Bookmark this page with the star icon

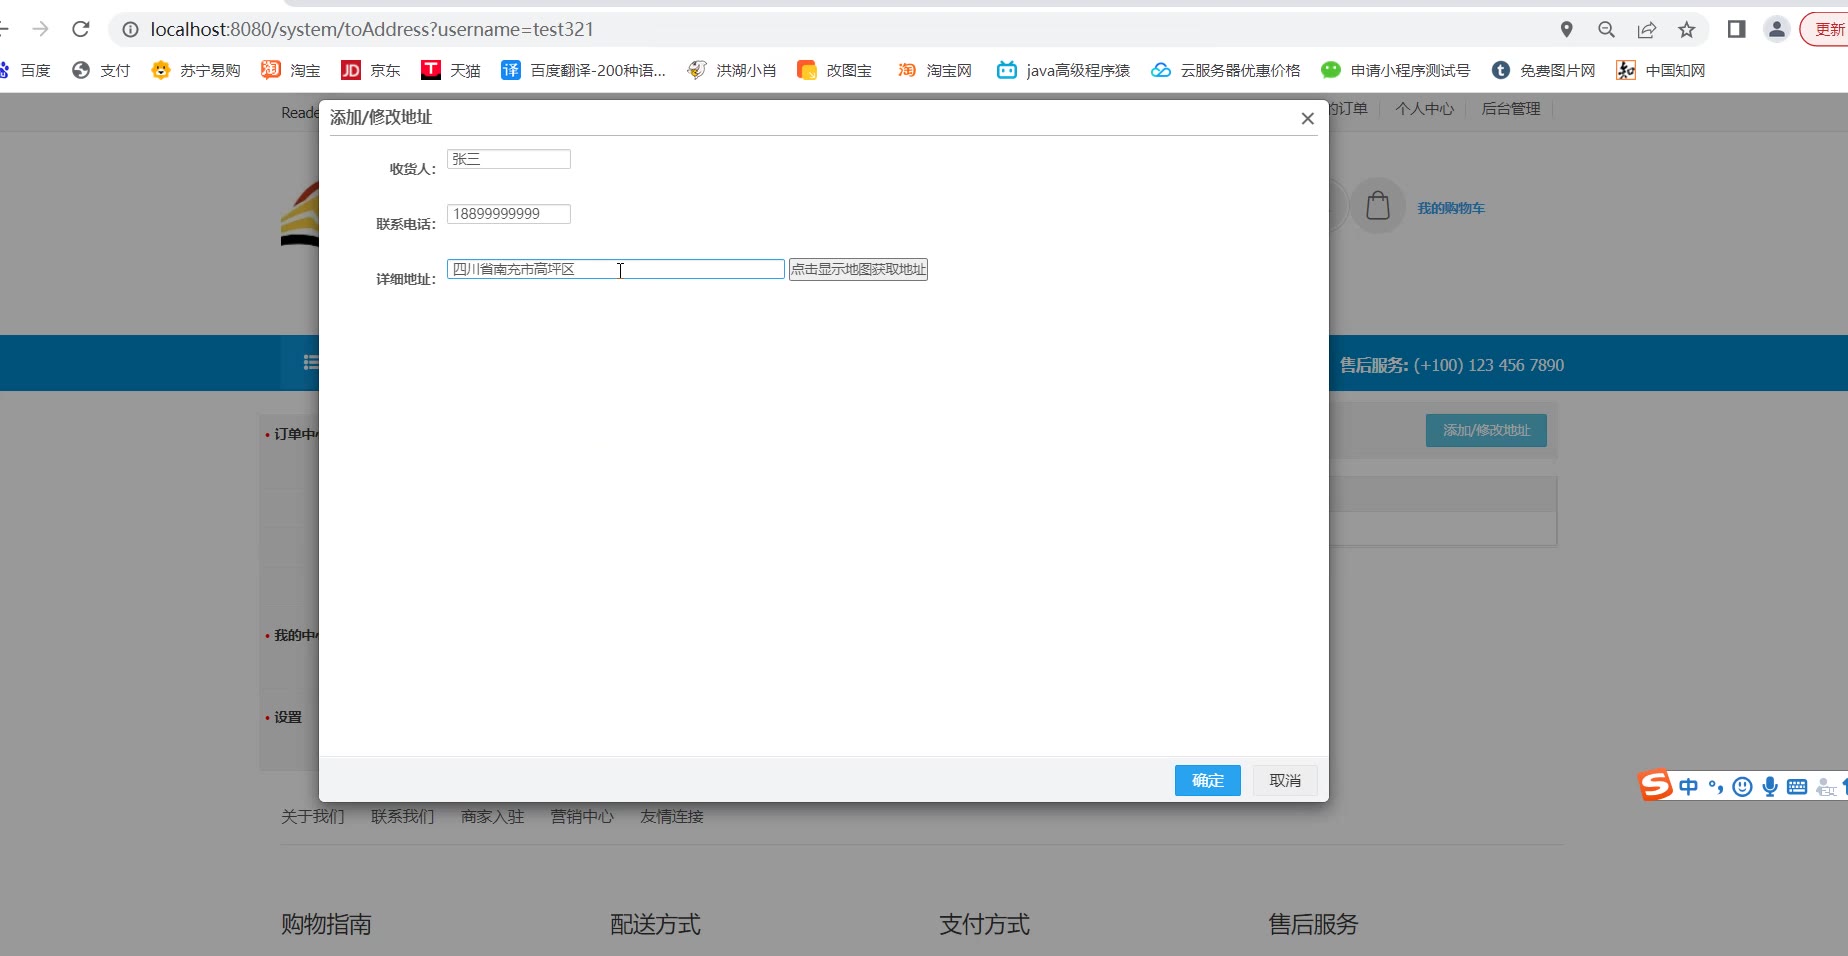pos(1687,30)
